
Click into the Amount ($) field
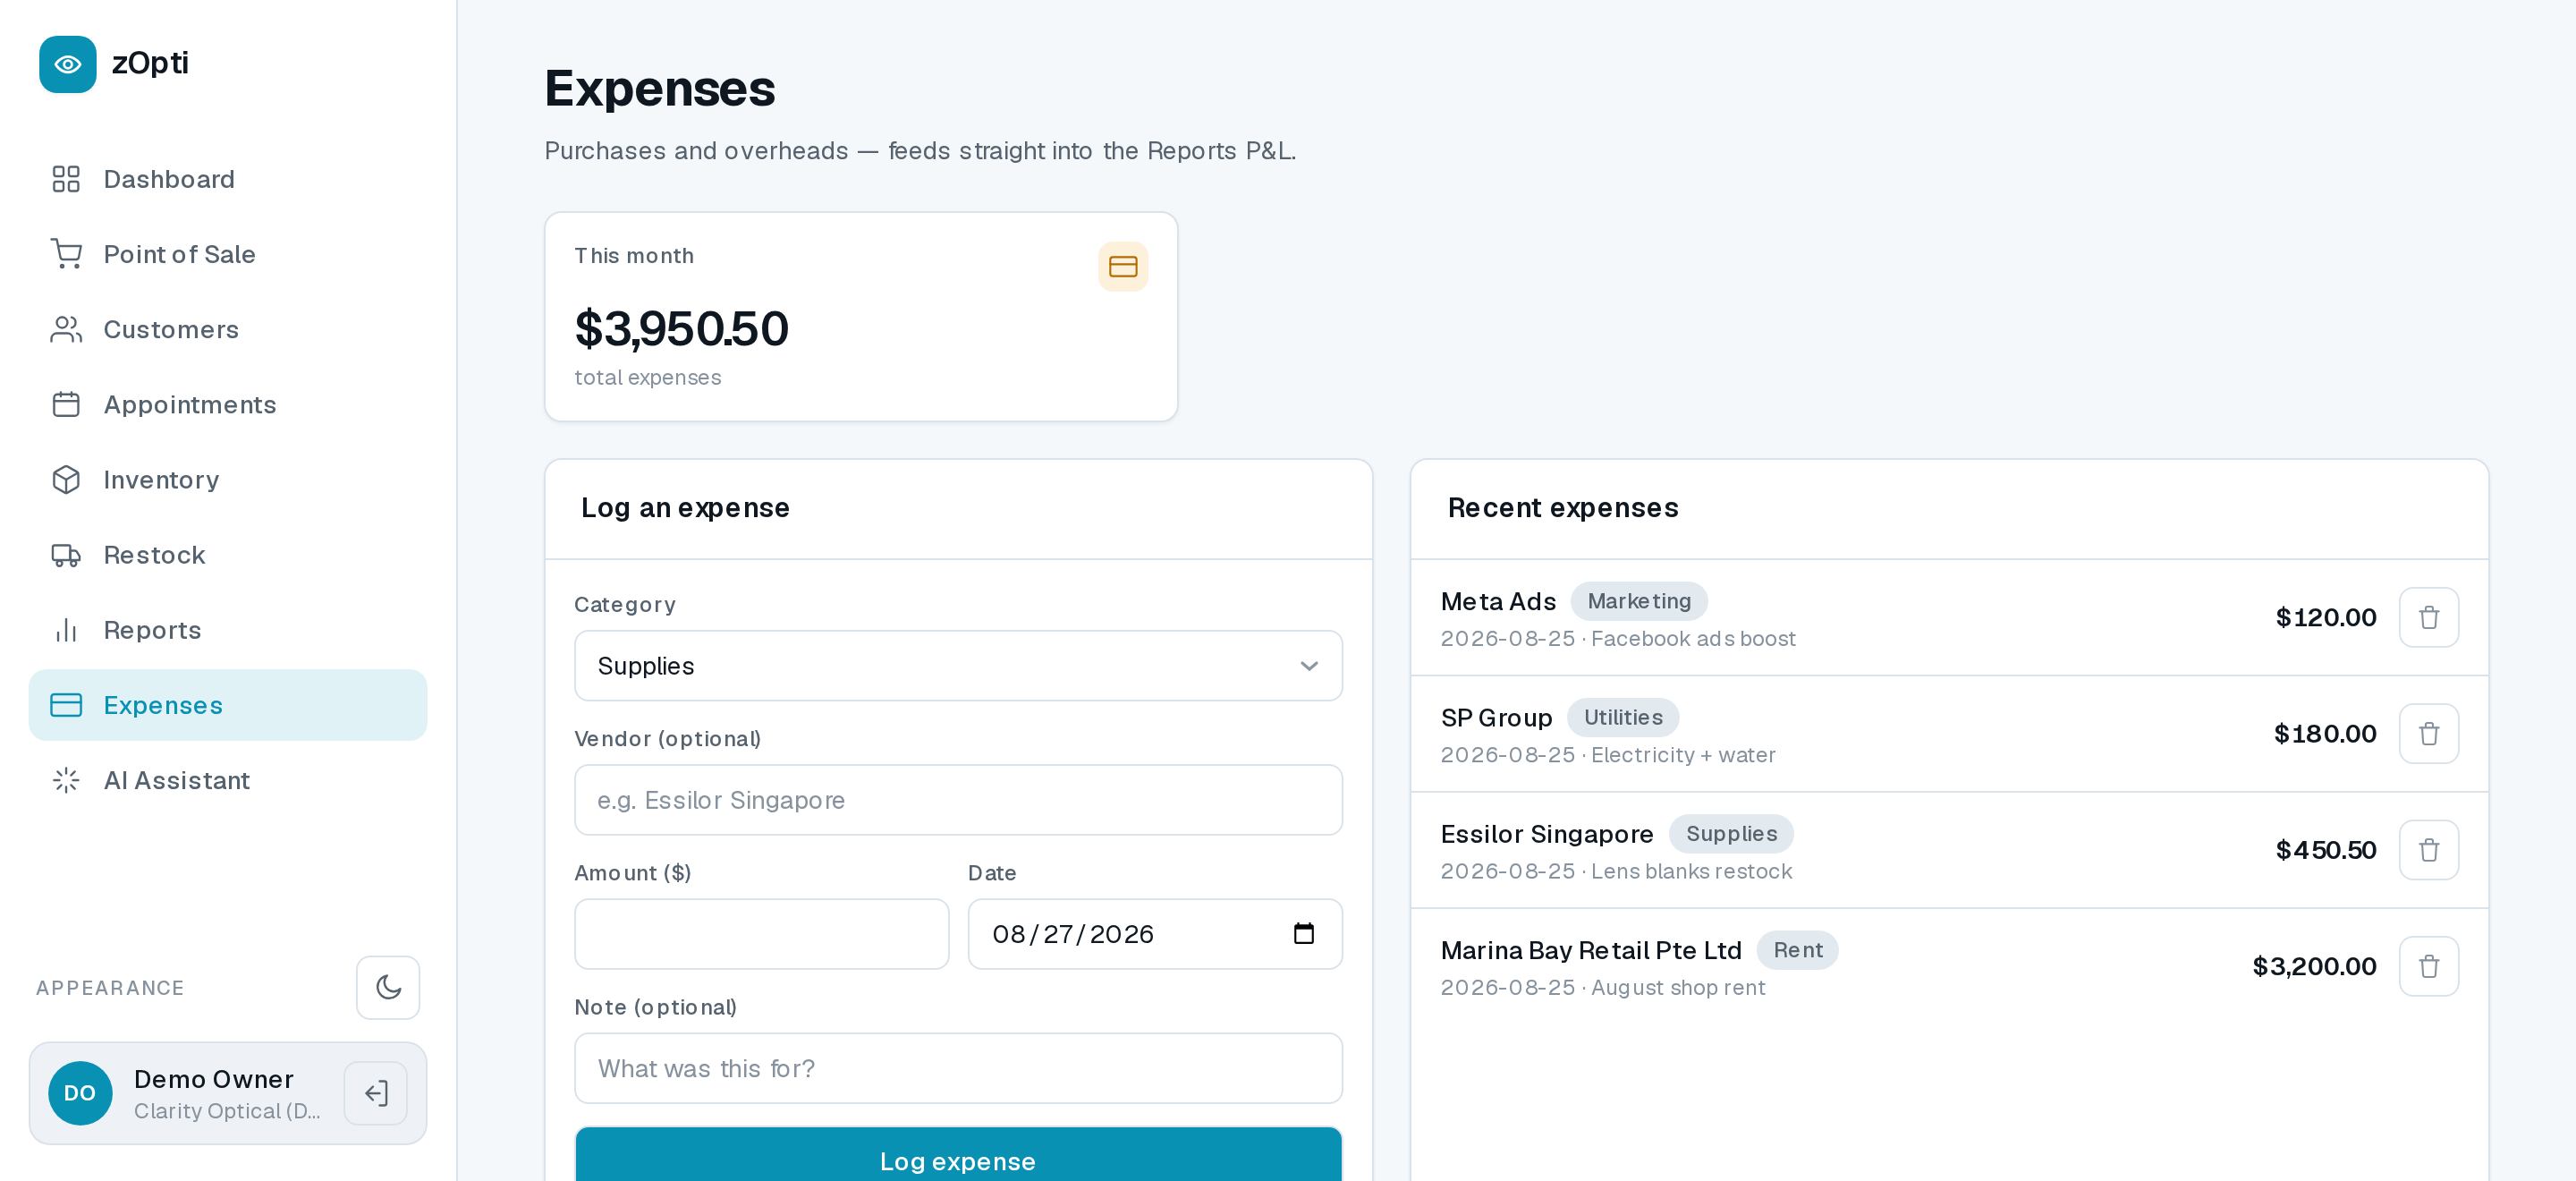pos(761,933)
